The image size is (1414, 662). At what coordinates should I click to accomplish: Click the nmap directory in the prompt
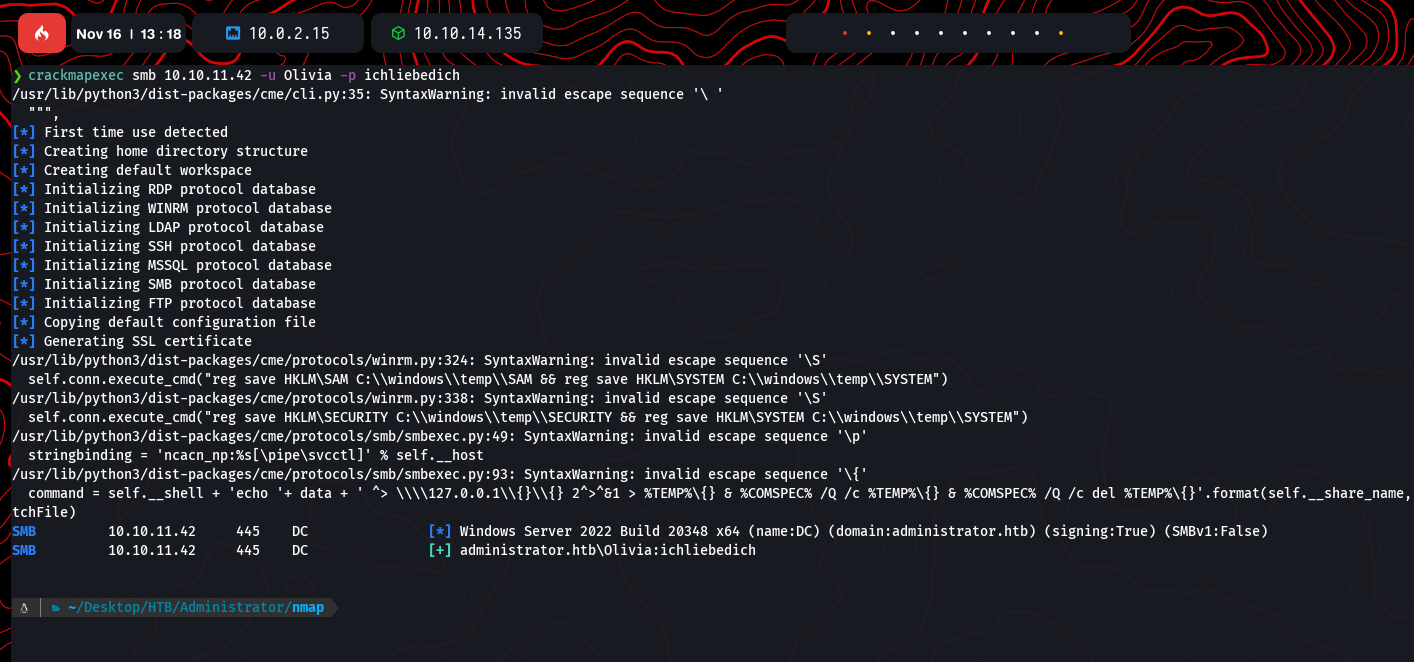tap(307, 607)
